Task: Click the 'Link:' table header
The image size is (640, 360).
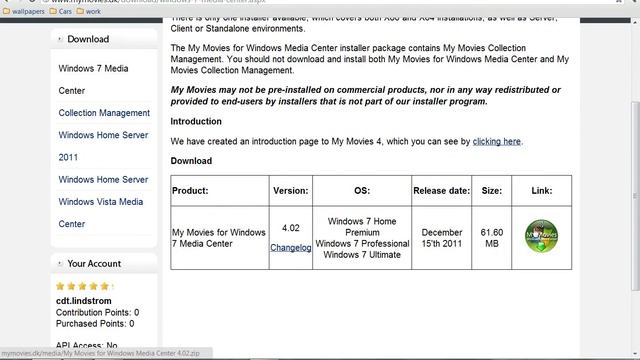Action: [x=542, y=191]
